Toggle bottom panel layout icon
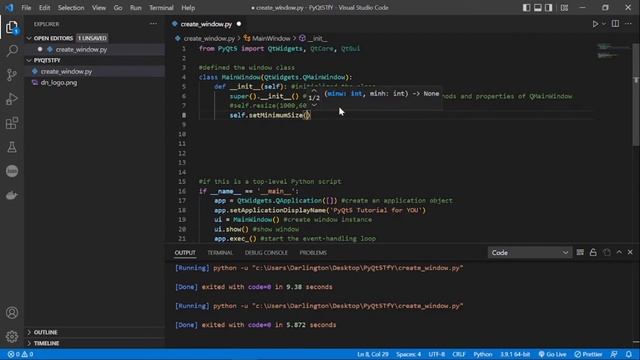 pyautogui.click(x=538, y=8)
